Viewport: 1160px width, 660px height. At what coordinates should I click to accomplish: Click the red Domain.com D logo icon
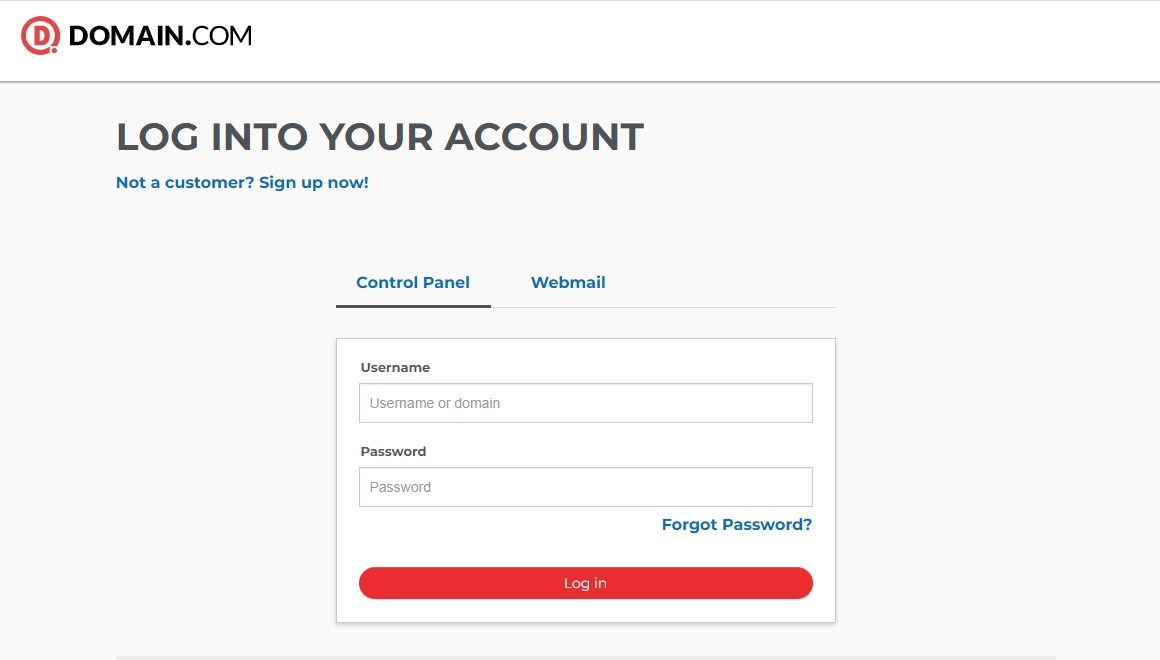point(40,36)
